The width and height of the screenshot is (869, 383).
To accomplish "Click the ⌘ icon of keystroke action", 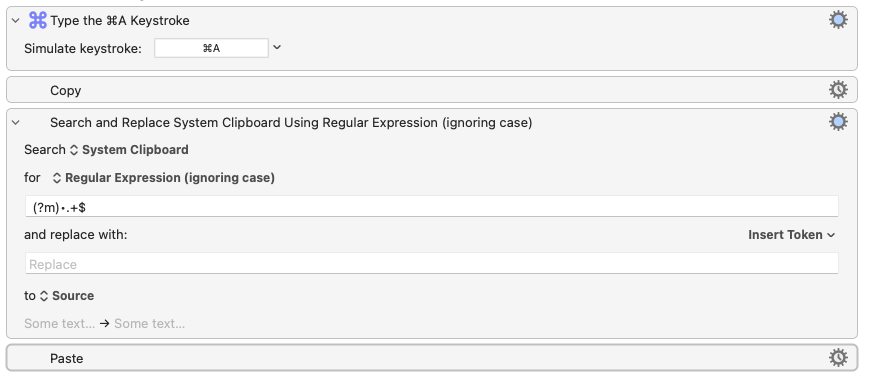I will pyautogui.click(x=38, y=21).
